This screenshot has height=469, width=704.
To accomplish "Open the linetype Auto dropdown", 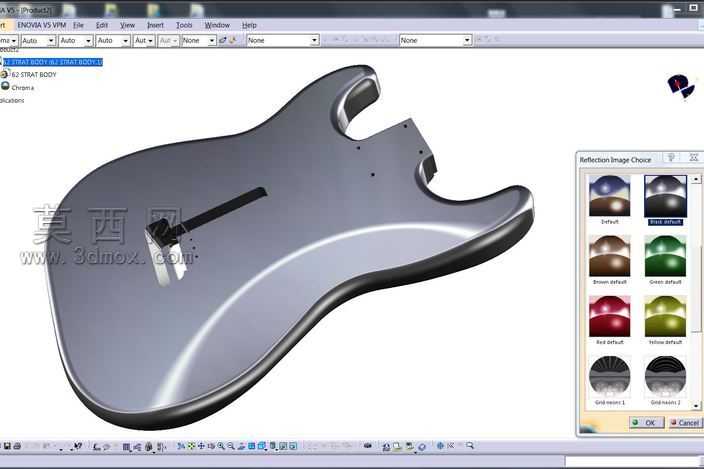I will 113,40.
